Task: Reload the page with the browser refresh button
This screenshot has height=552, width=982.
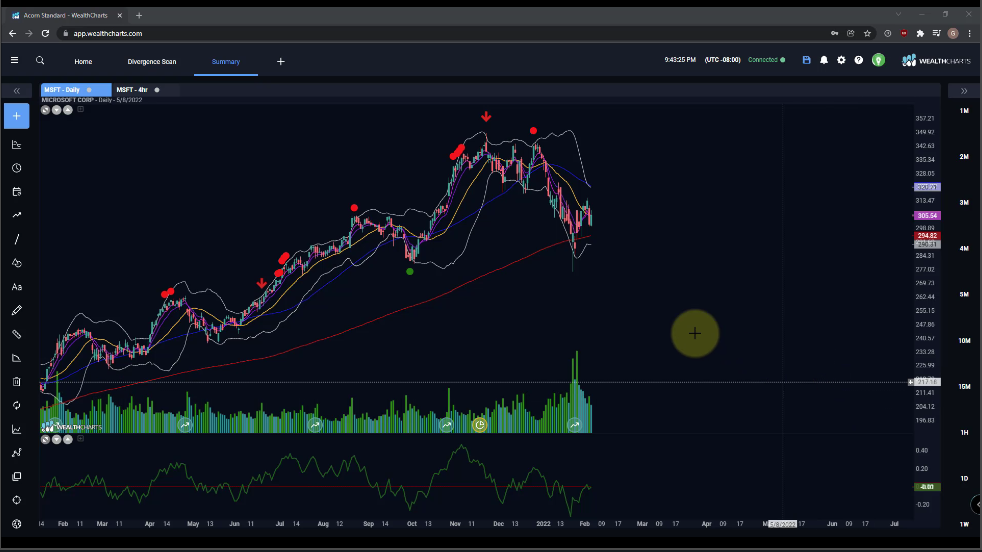Action: [45, 33]
